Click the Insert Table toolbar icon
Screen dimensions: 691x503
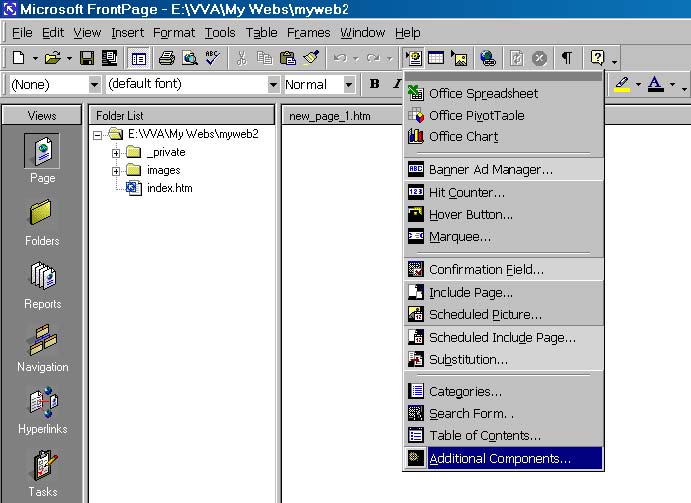point(436,58)
